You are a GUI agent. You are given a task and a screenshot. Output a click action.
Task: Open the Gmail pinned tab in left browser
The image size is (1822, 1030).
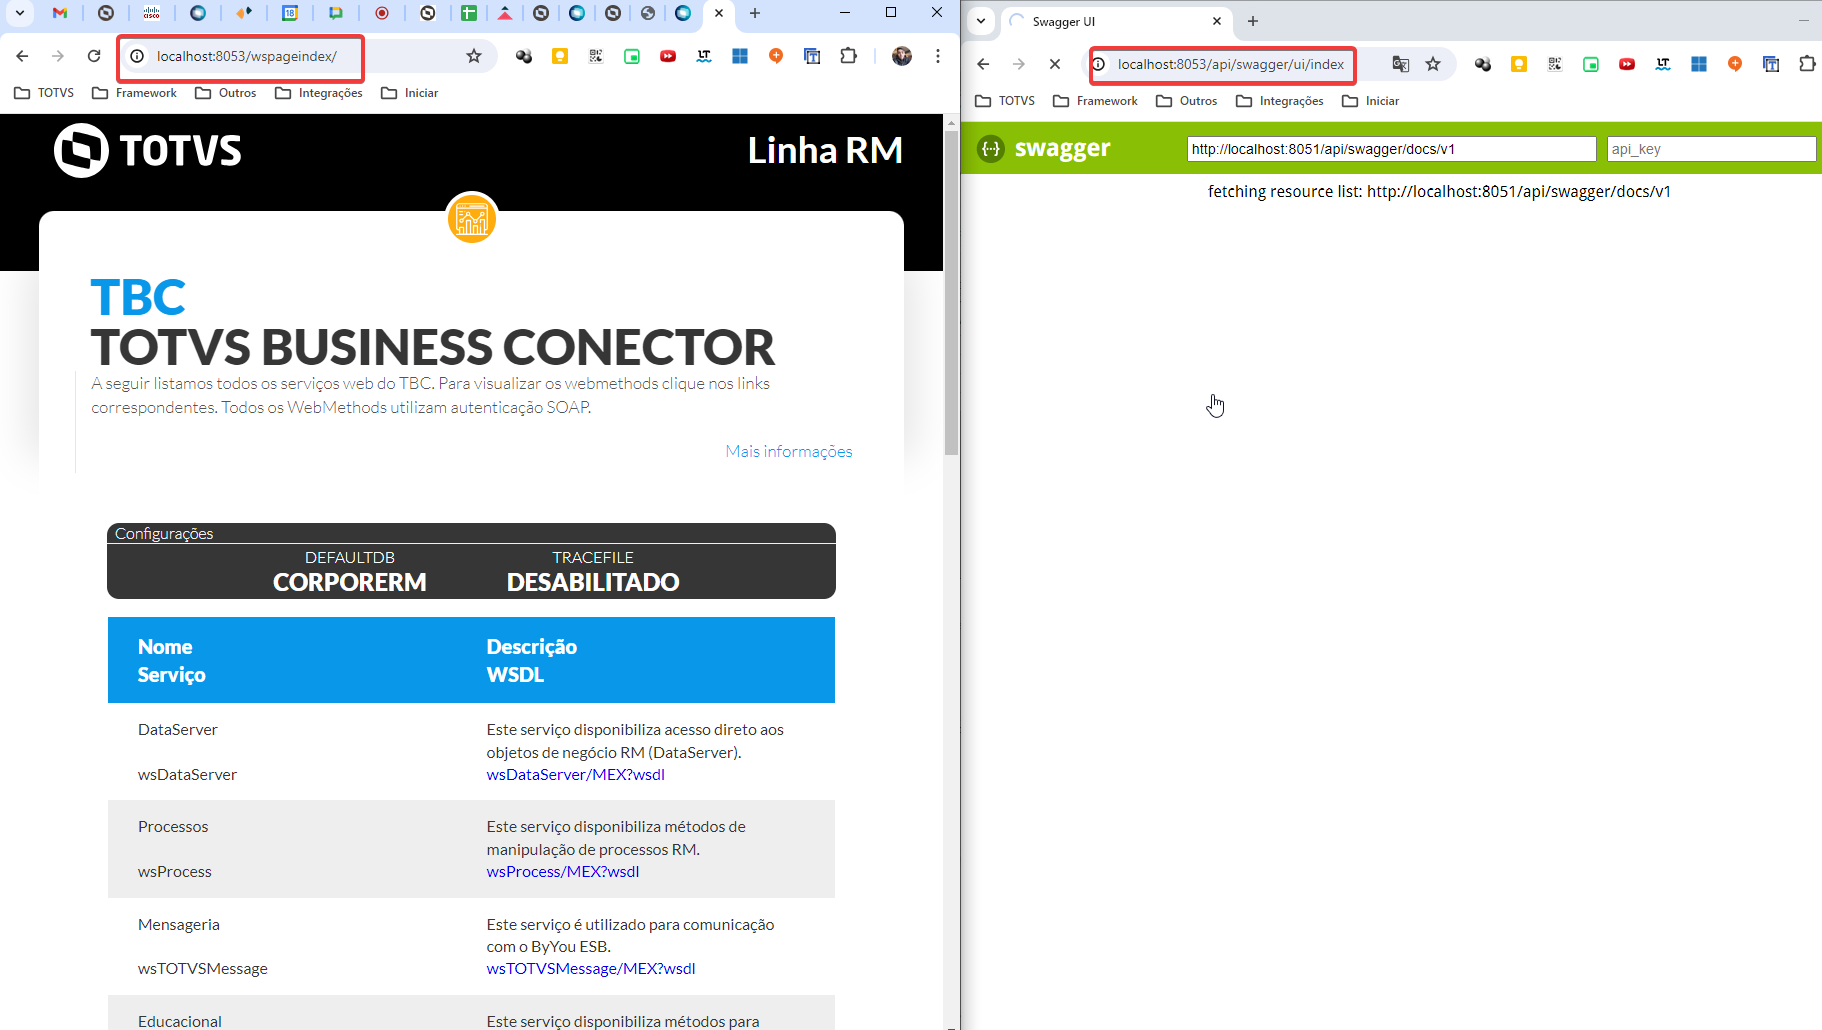point(60,13)
